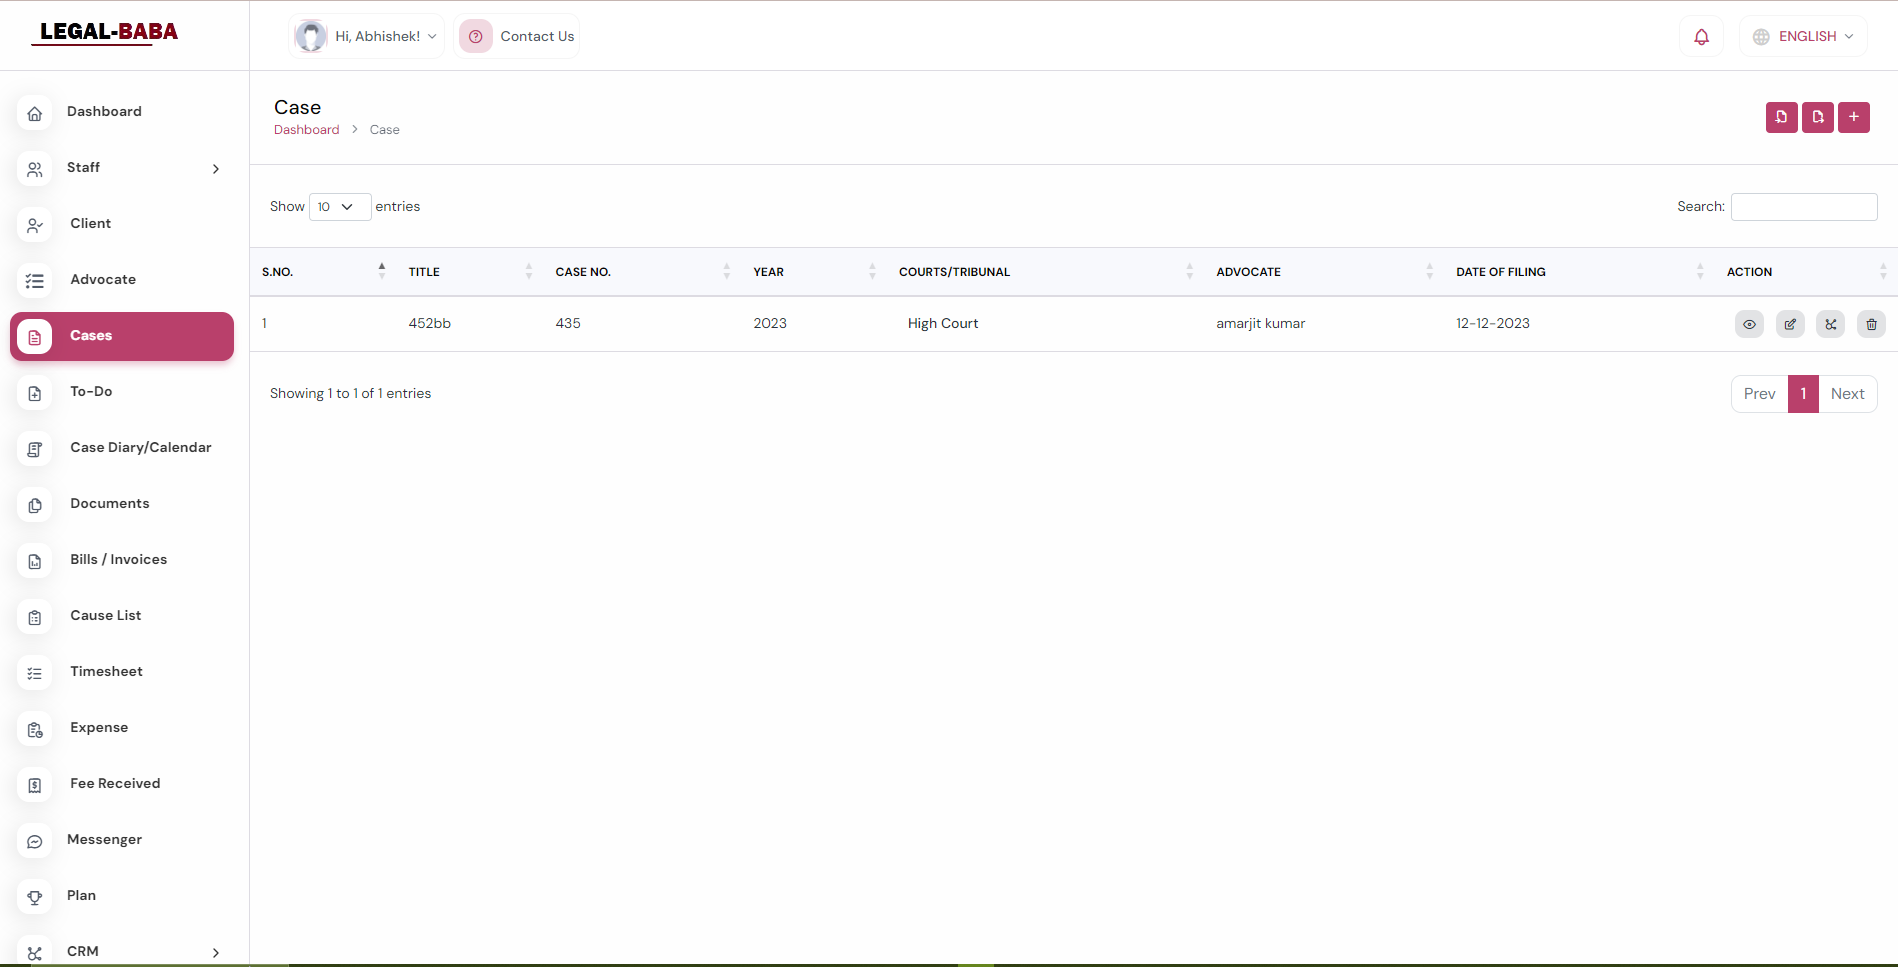Go to Bills / Invoices in sidebar
This screenshot has height=967, width=1898.
[118, 560]
